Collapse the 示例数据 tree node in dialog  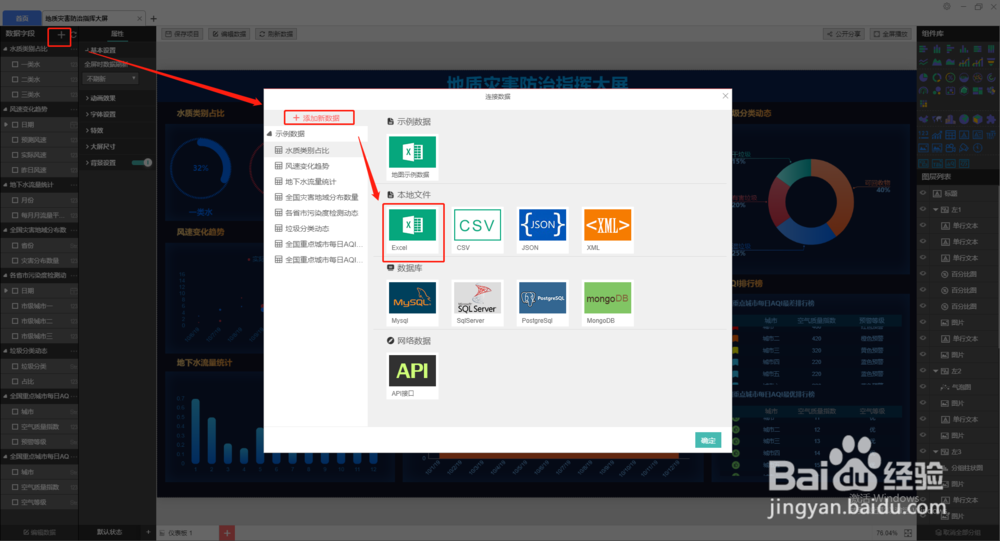pos(269,134)
